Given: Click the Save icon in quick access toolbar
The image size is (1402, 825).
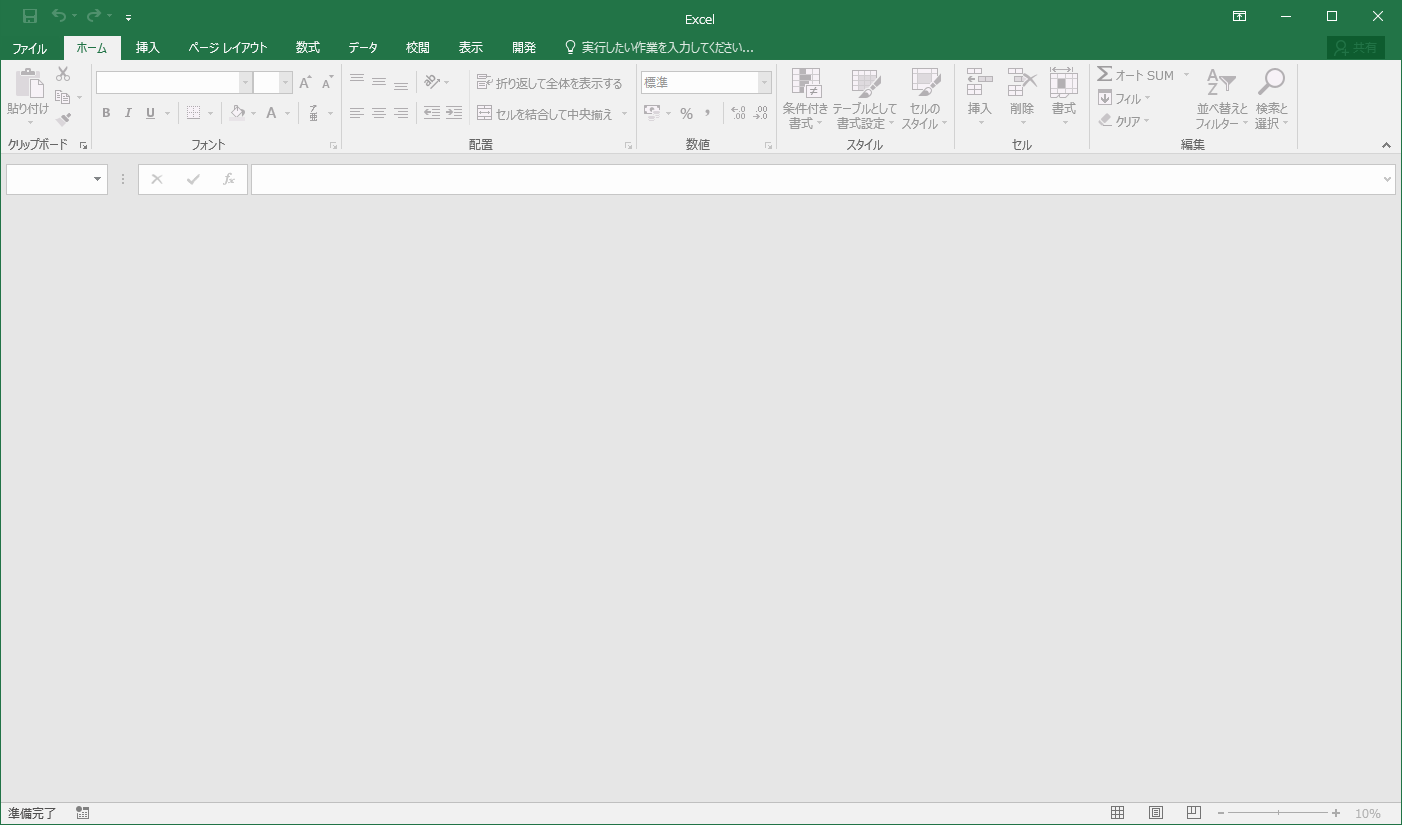Looking at the screenshot, I should pos(30,16).
